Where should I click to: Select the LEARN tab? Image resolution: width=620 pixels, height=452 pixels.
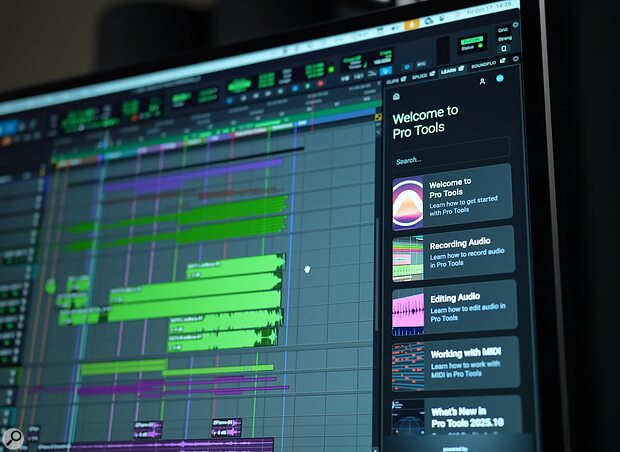point(448,71)
